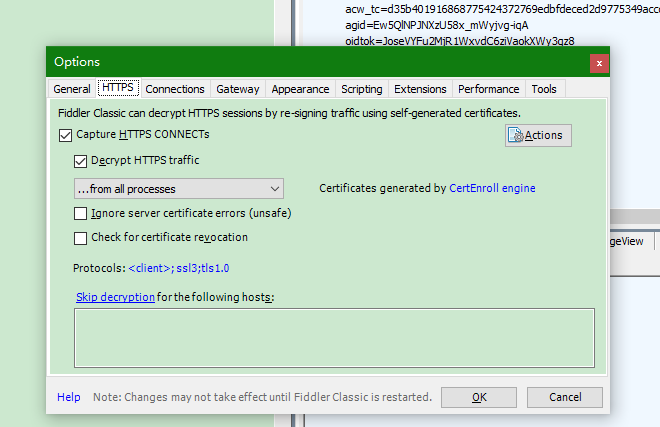
Task: Select the agid cookie line in background window
Action: (436, 25)
